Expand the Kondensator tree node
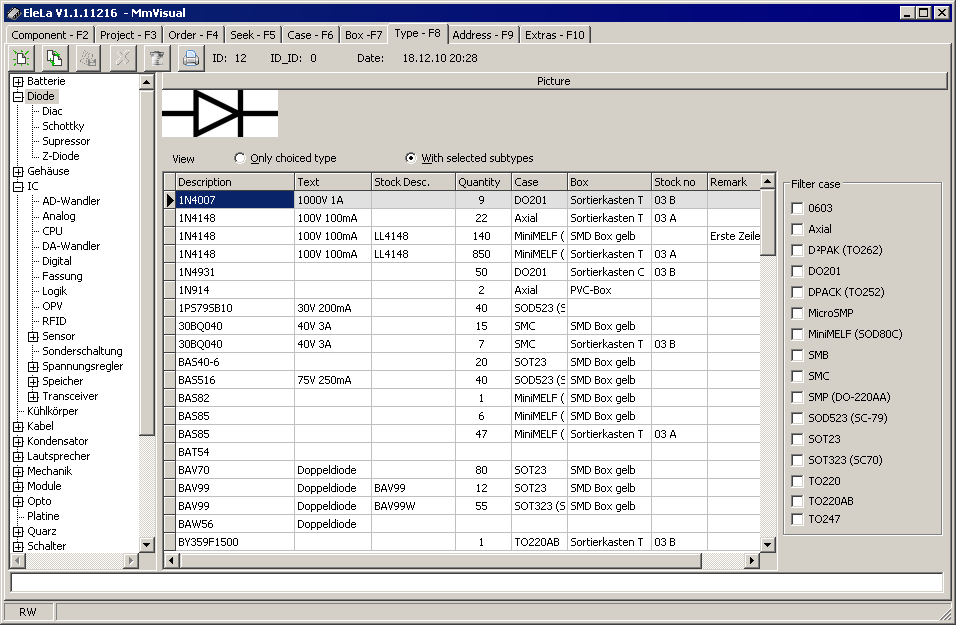This screenshot has height=625, width=956. coord(18,441)
